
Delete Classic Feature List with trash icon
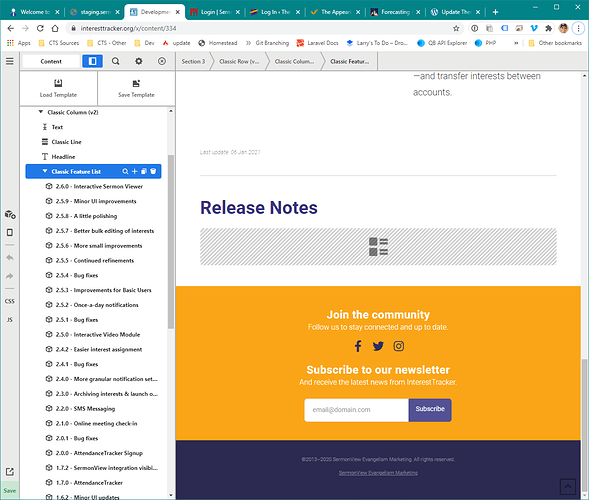[x=153, y=171]
